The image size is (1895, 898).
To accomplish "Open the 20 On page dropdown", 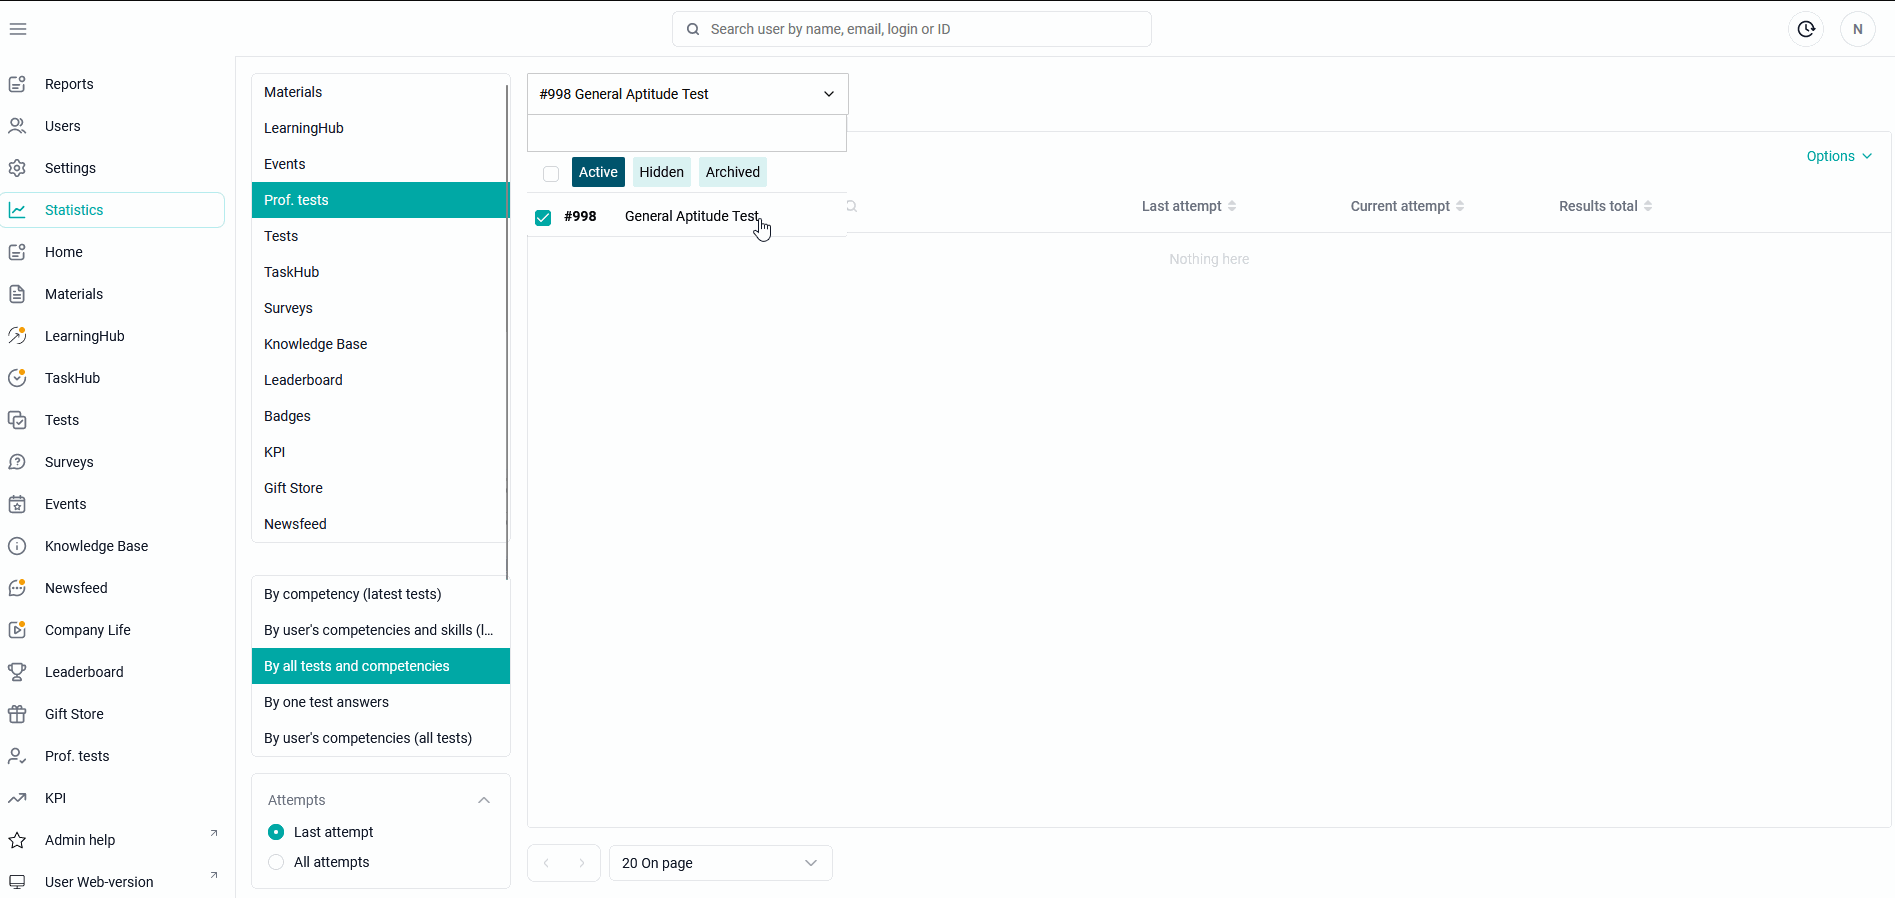I will click(x=721, y=863).
